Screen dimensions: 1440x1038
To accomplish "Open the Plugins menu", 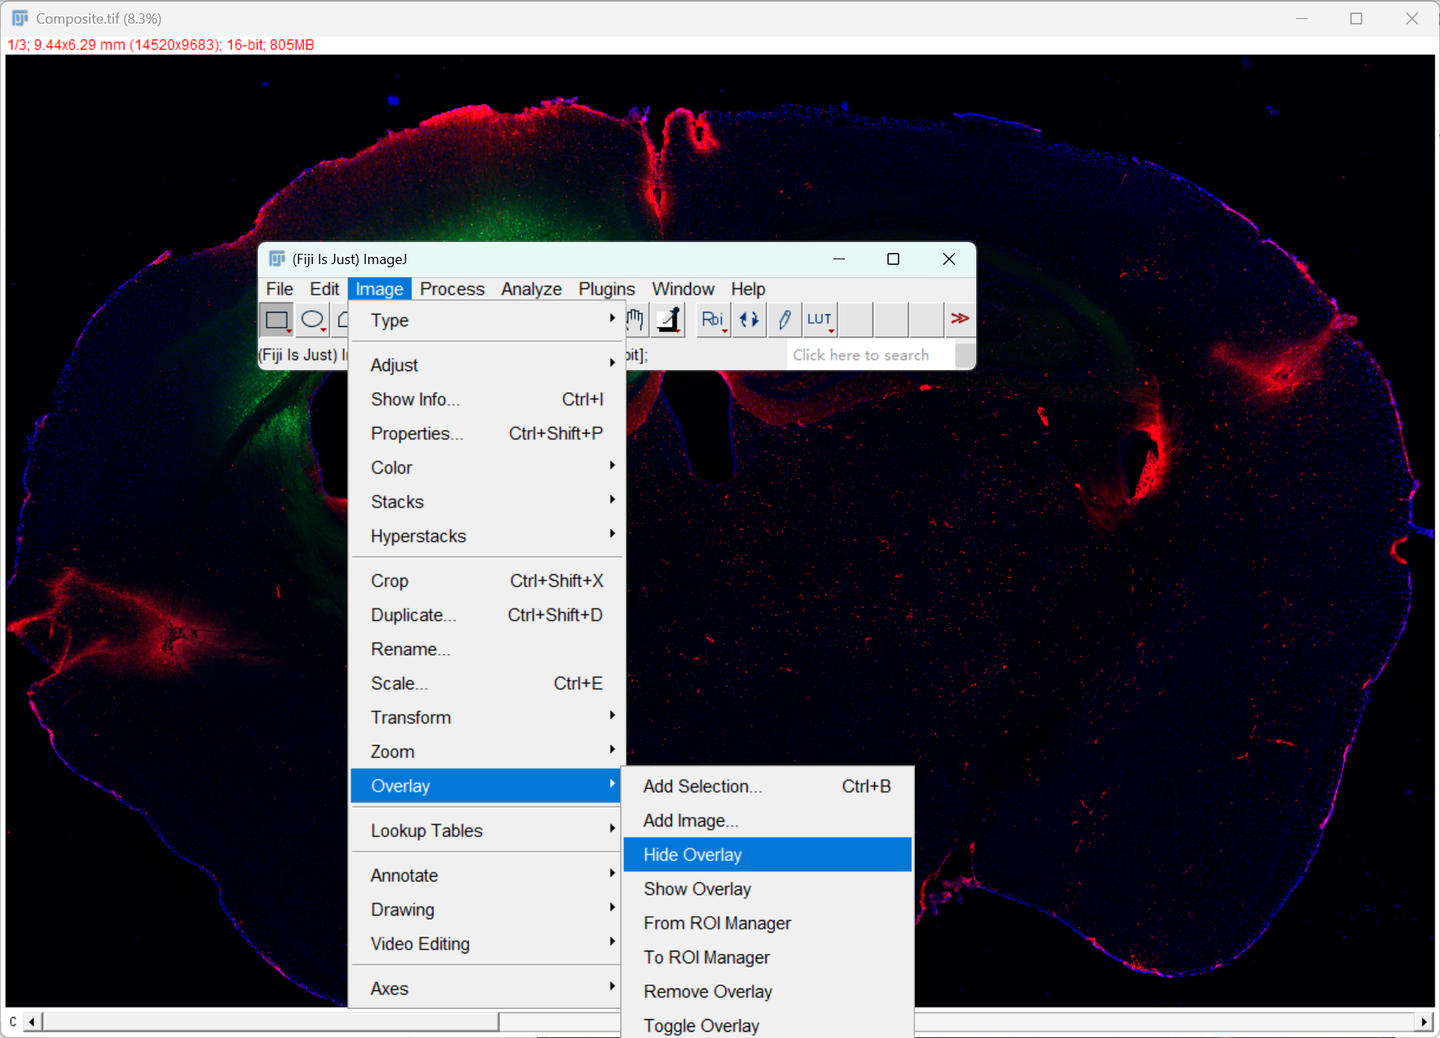I will pyautogui.click(x=606, y=289).
